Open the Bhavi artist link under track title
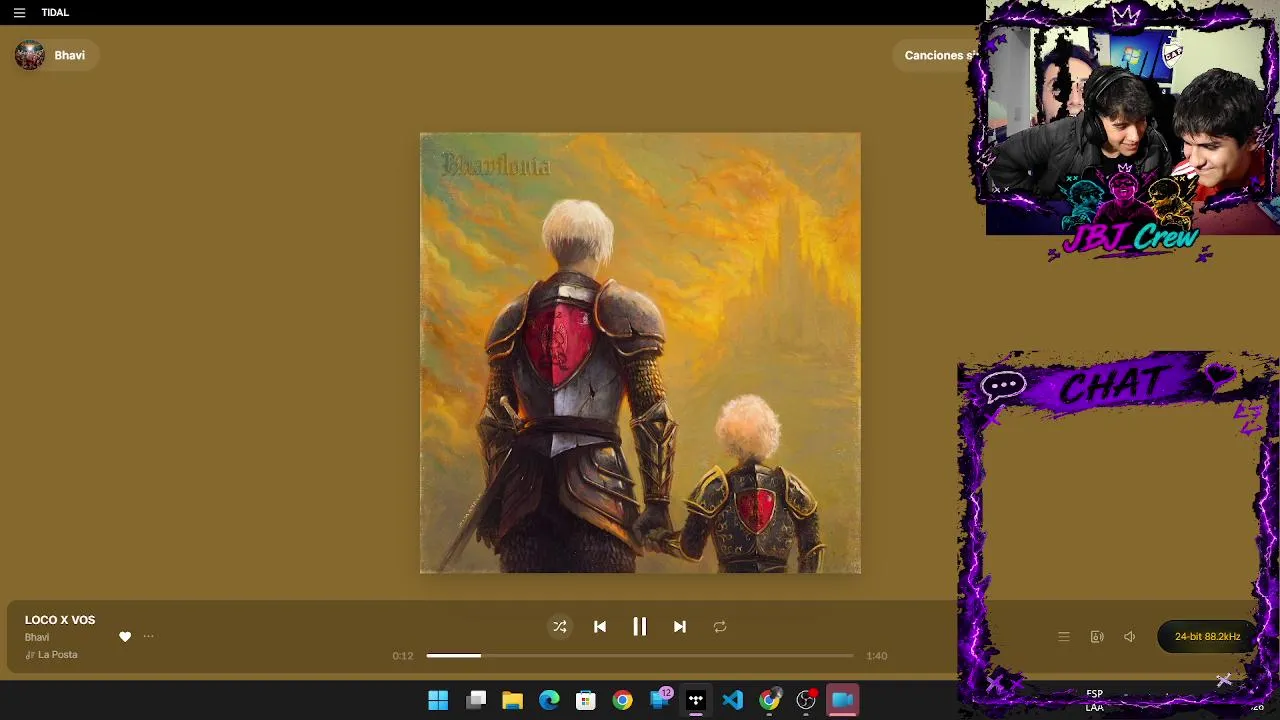Viewport: 1280px width, 720px height. [37, 637]
